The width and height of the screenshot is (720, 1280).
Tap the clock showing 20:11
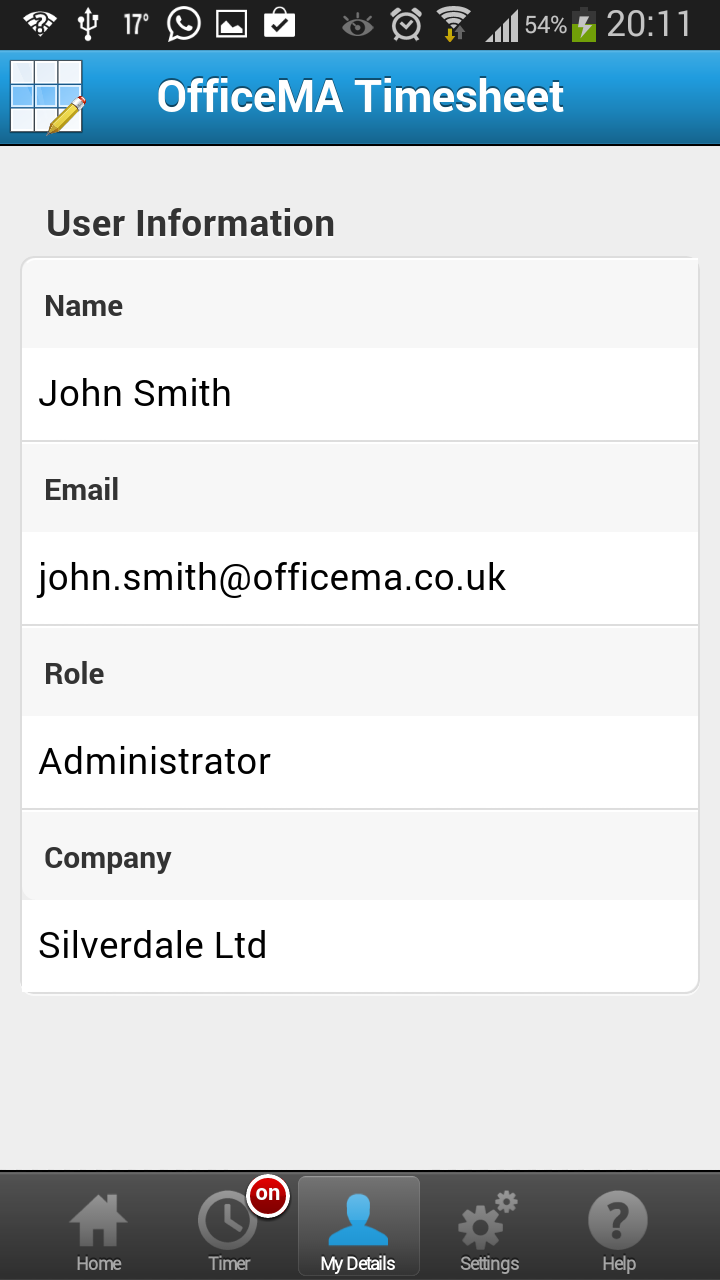(650, 24)
